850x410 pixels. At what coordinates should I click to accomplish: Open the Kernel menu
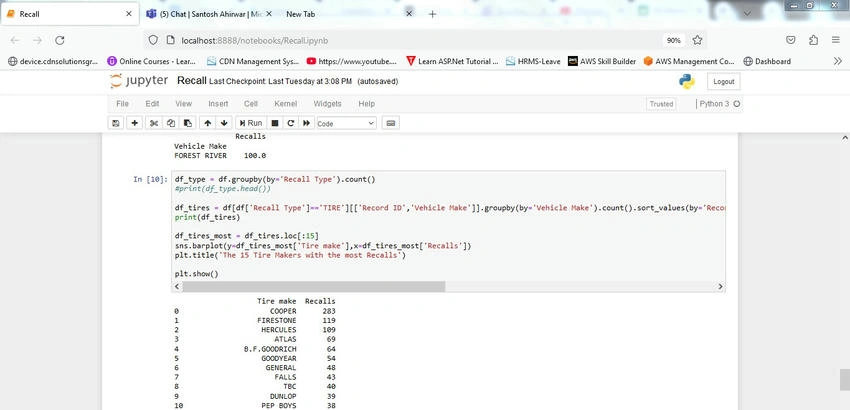286,104
